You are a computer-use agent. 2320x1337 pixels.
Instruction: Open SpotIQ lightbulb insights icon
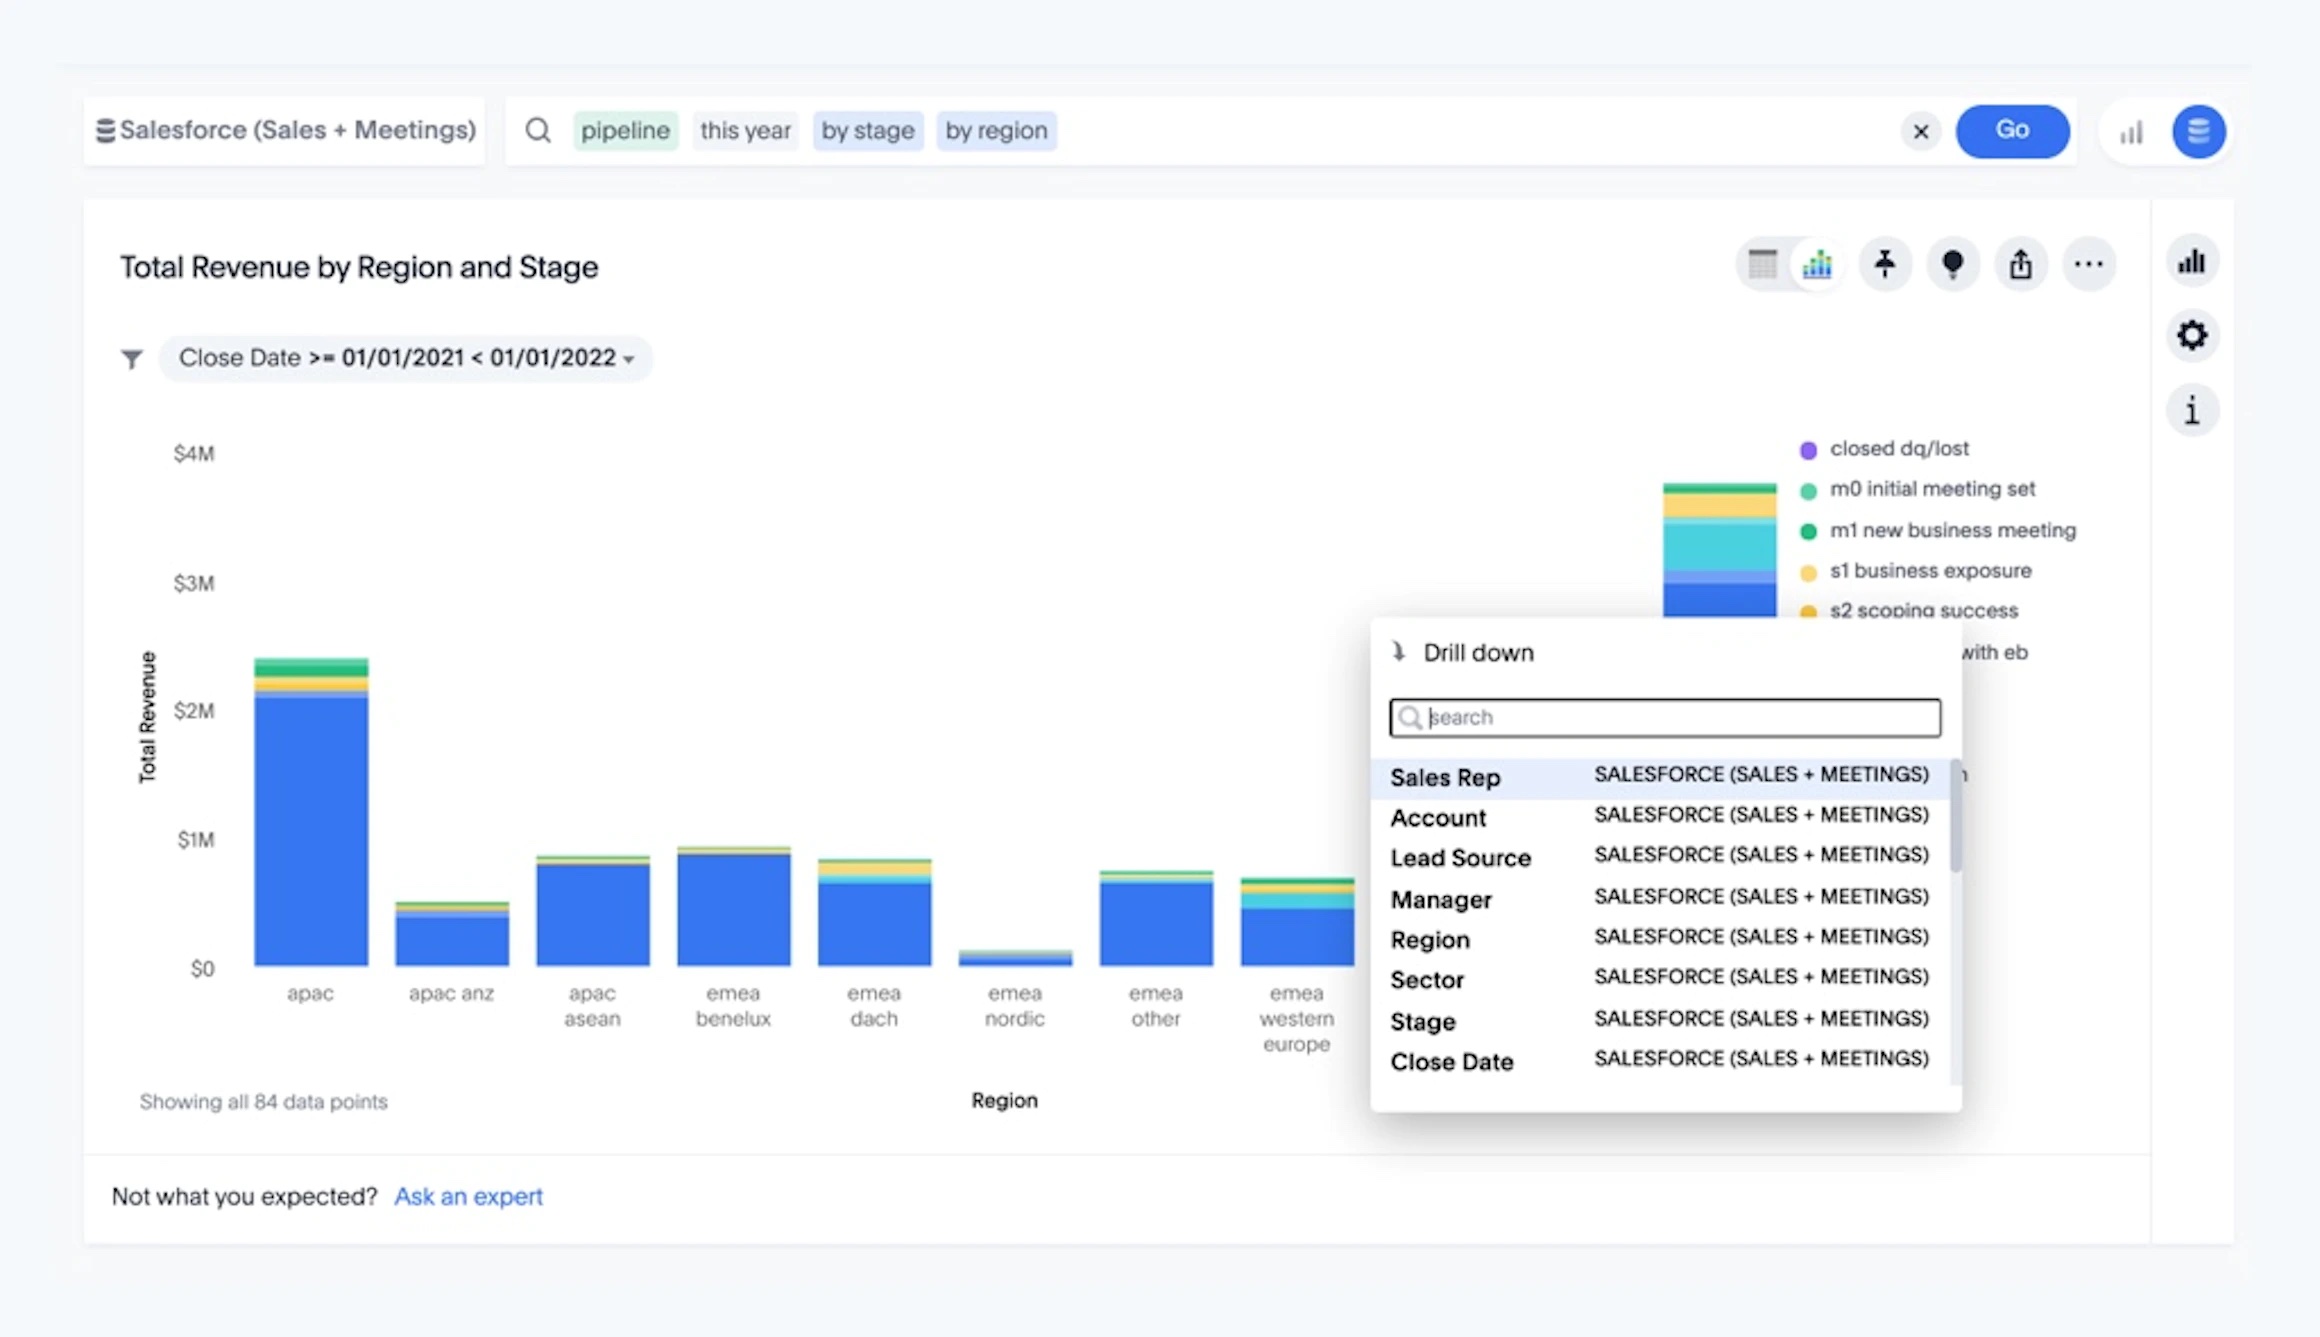click(1953, 265)
